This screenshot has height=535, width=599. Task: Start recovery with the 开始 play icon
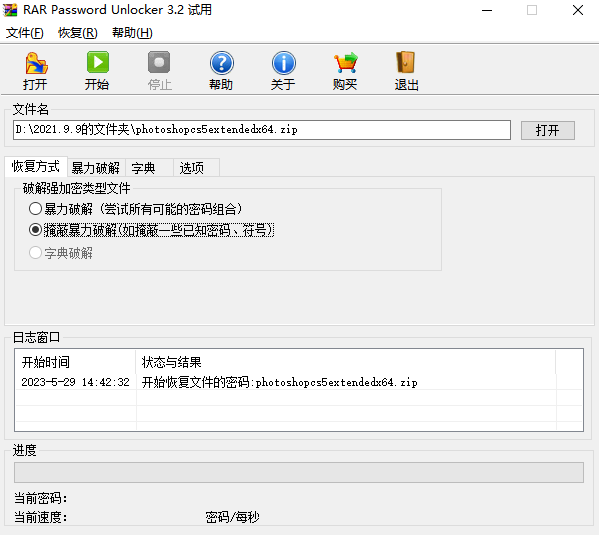click(x=98, y=62)
